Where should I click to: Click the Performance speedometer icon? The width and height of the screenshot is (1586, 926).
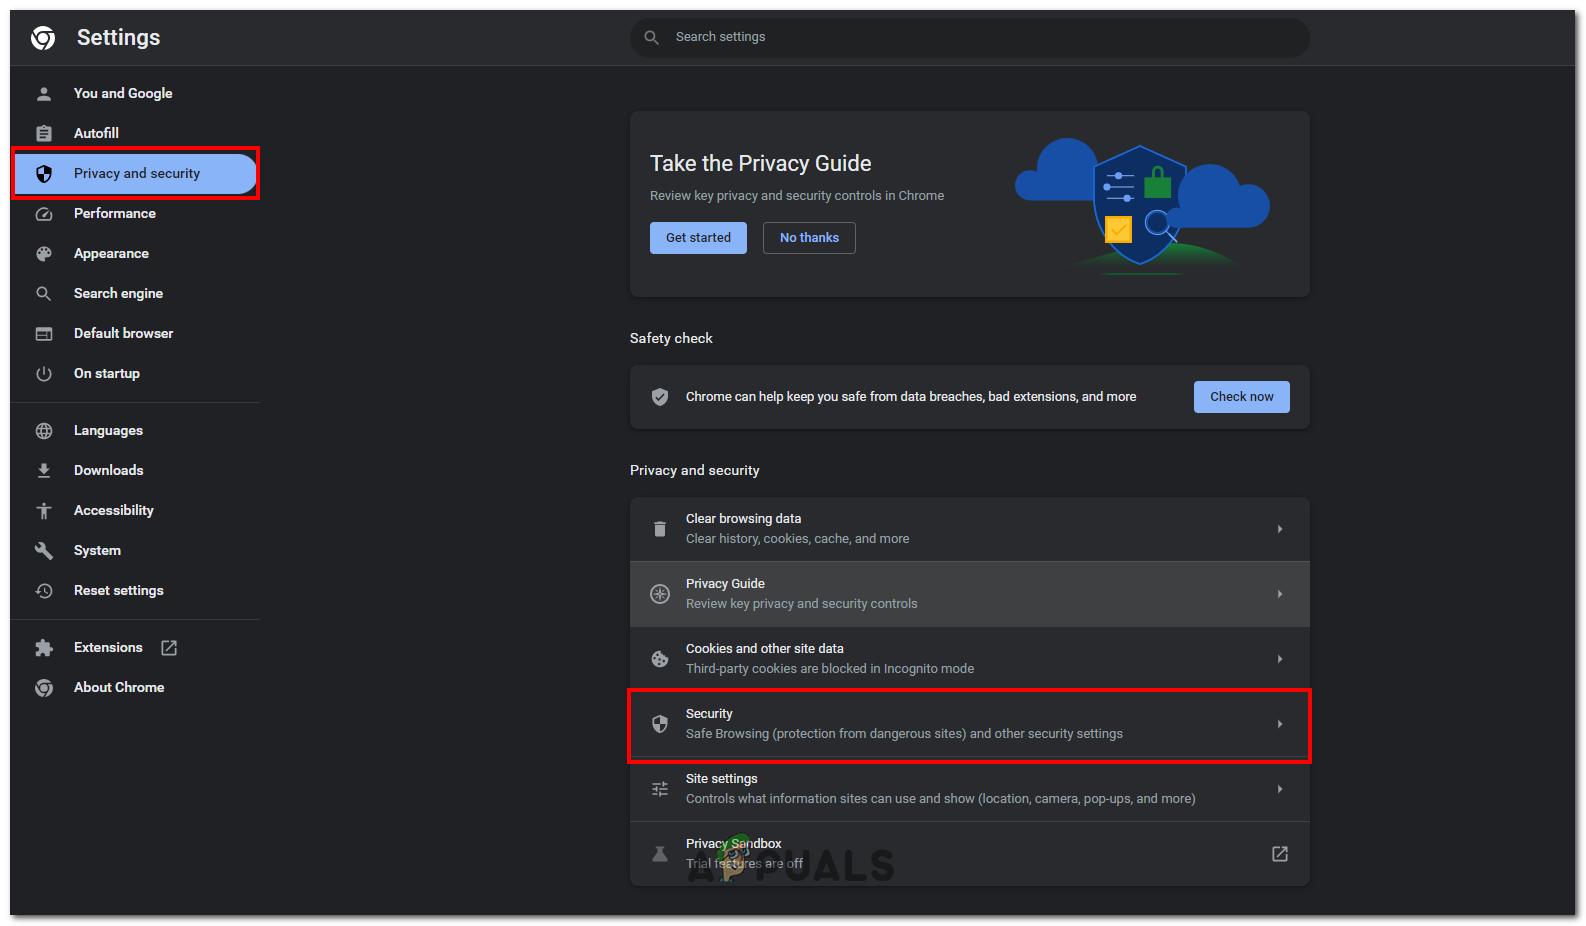click(x=44, y=214)
